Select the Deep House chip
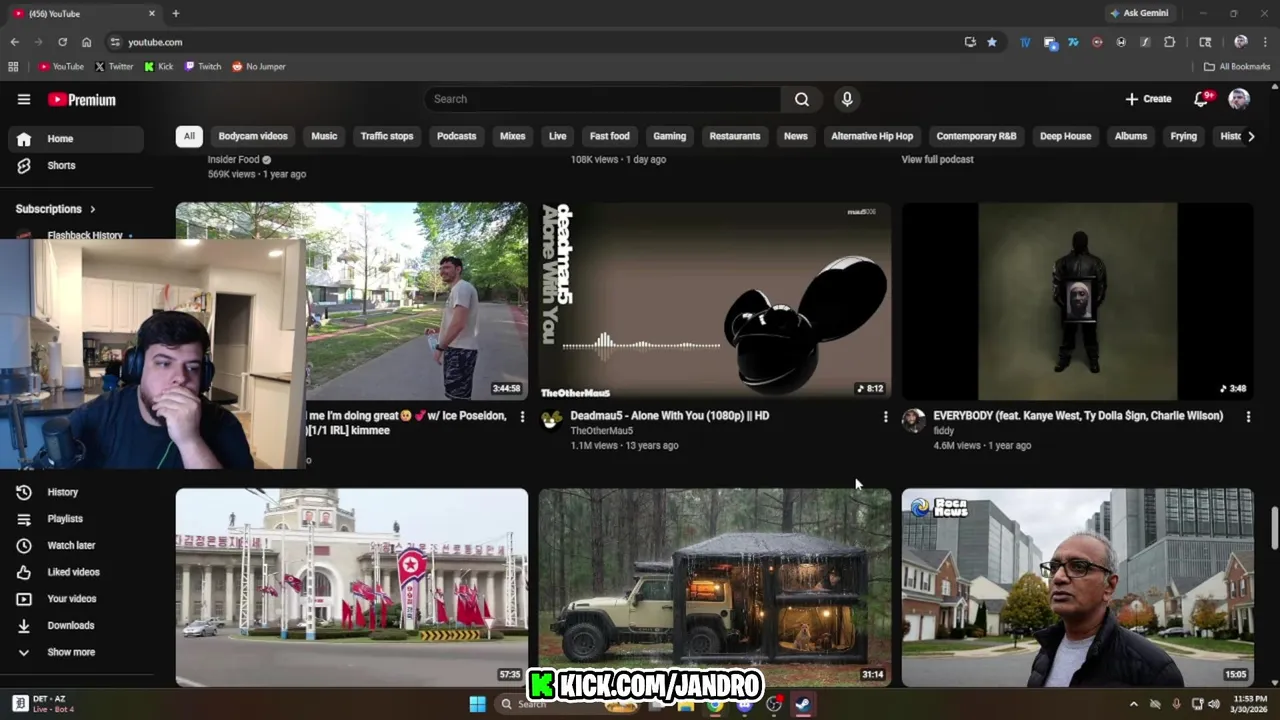 pyautogui.click(x=1065, y=136)
